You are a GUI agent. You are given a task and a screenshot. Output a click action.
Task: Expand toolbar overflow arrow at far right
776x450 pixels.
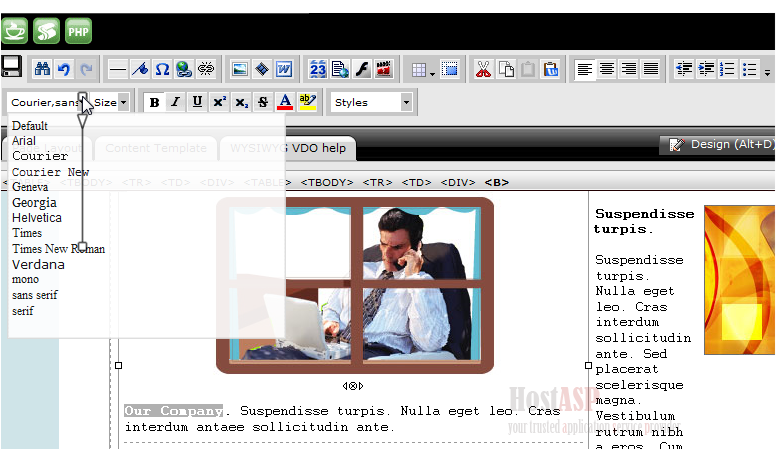point(767,73)
